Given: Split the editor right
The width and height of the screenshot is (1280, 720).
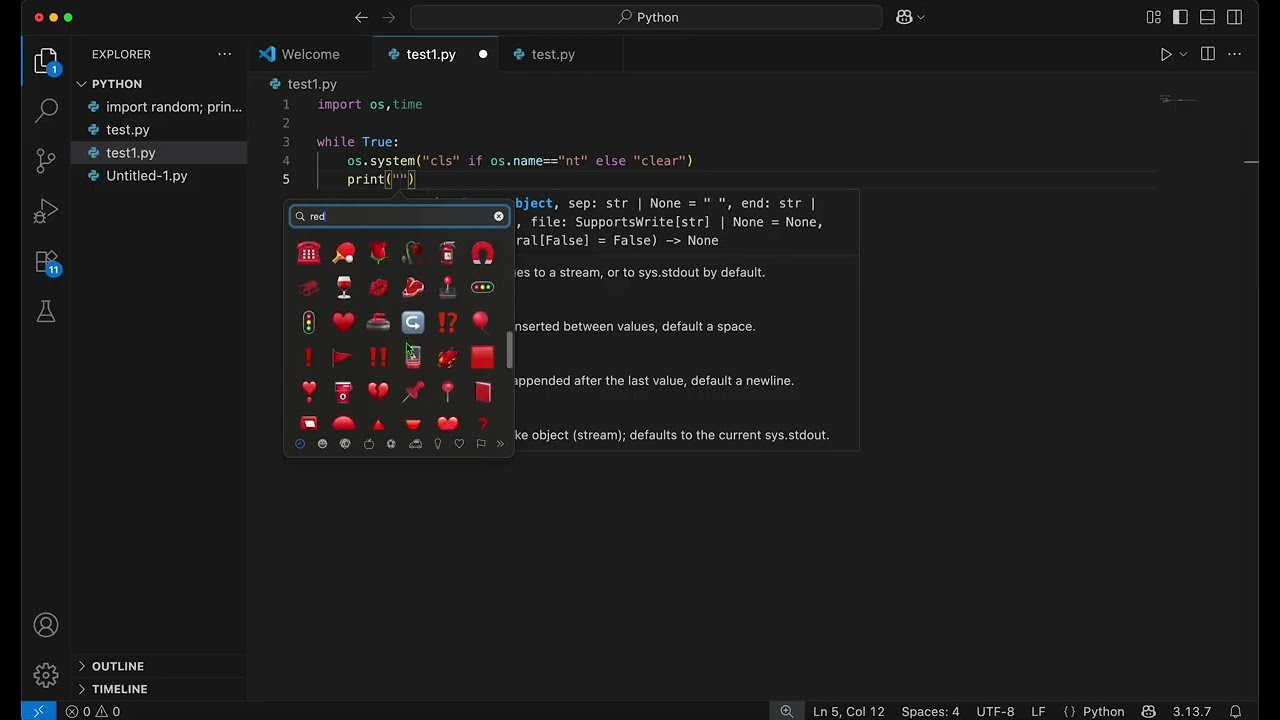Looking at the screenshot, I should coord(1208,54).
